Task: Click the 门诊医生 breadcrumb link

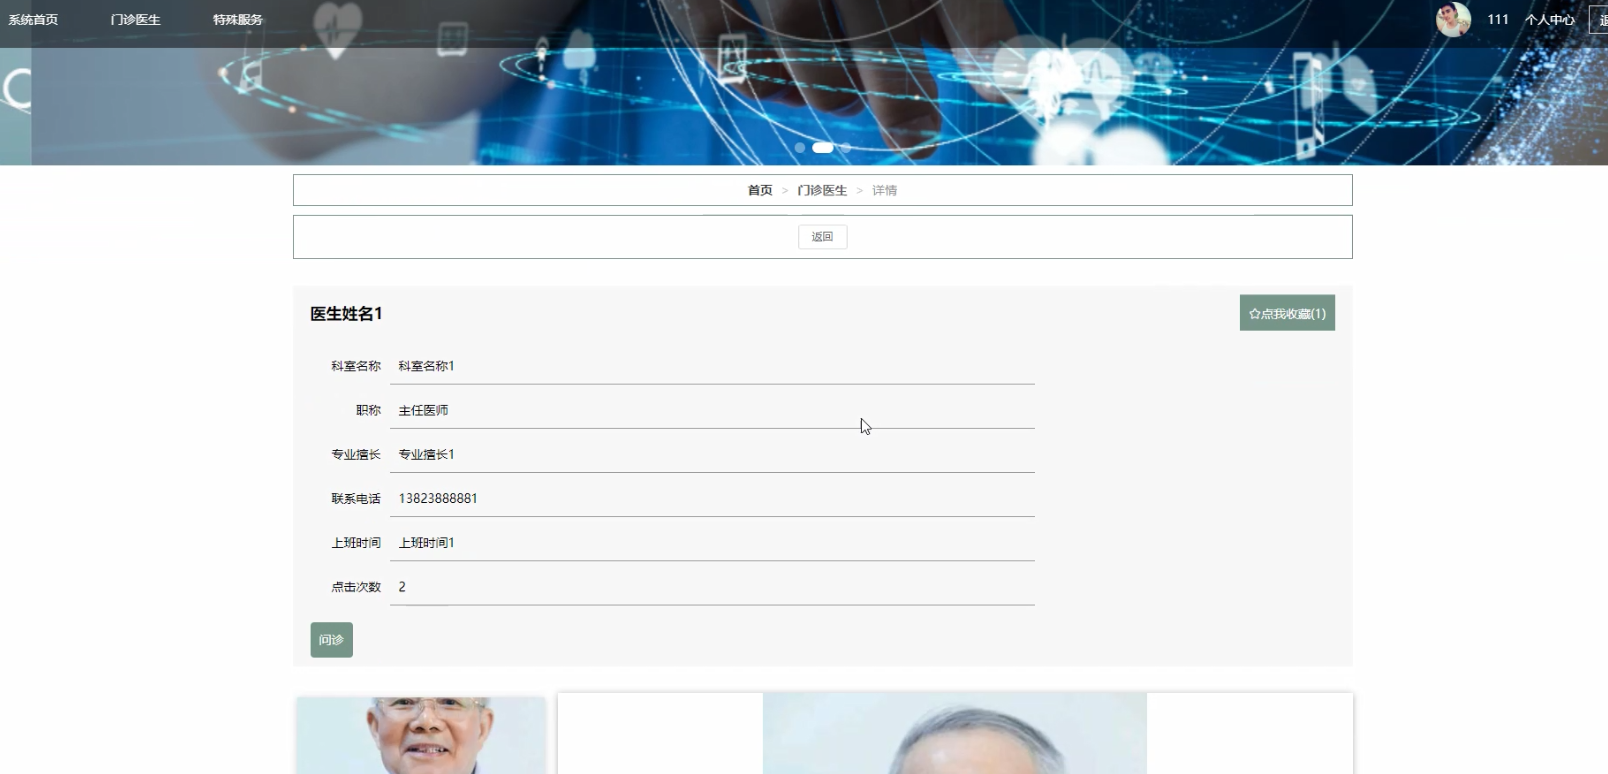Action: (x=822, y=190)
